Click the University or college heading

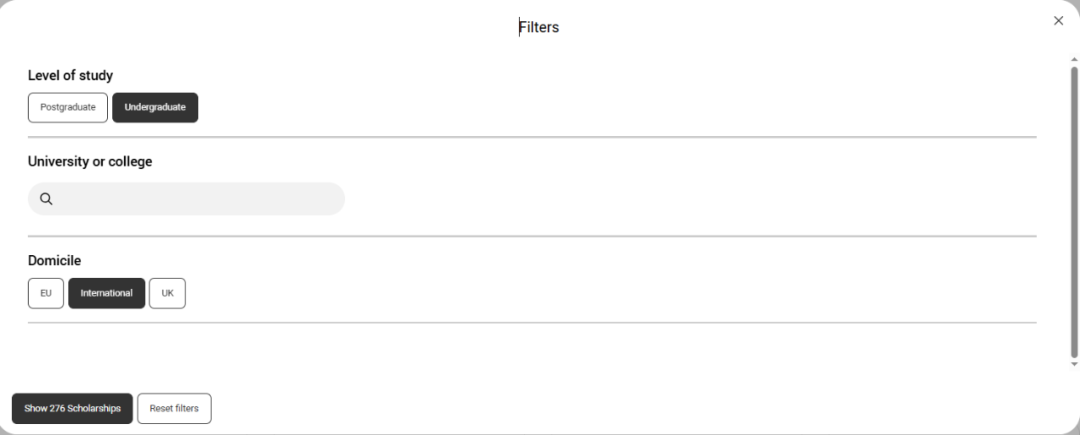tap(90, 161)
